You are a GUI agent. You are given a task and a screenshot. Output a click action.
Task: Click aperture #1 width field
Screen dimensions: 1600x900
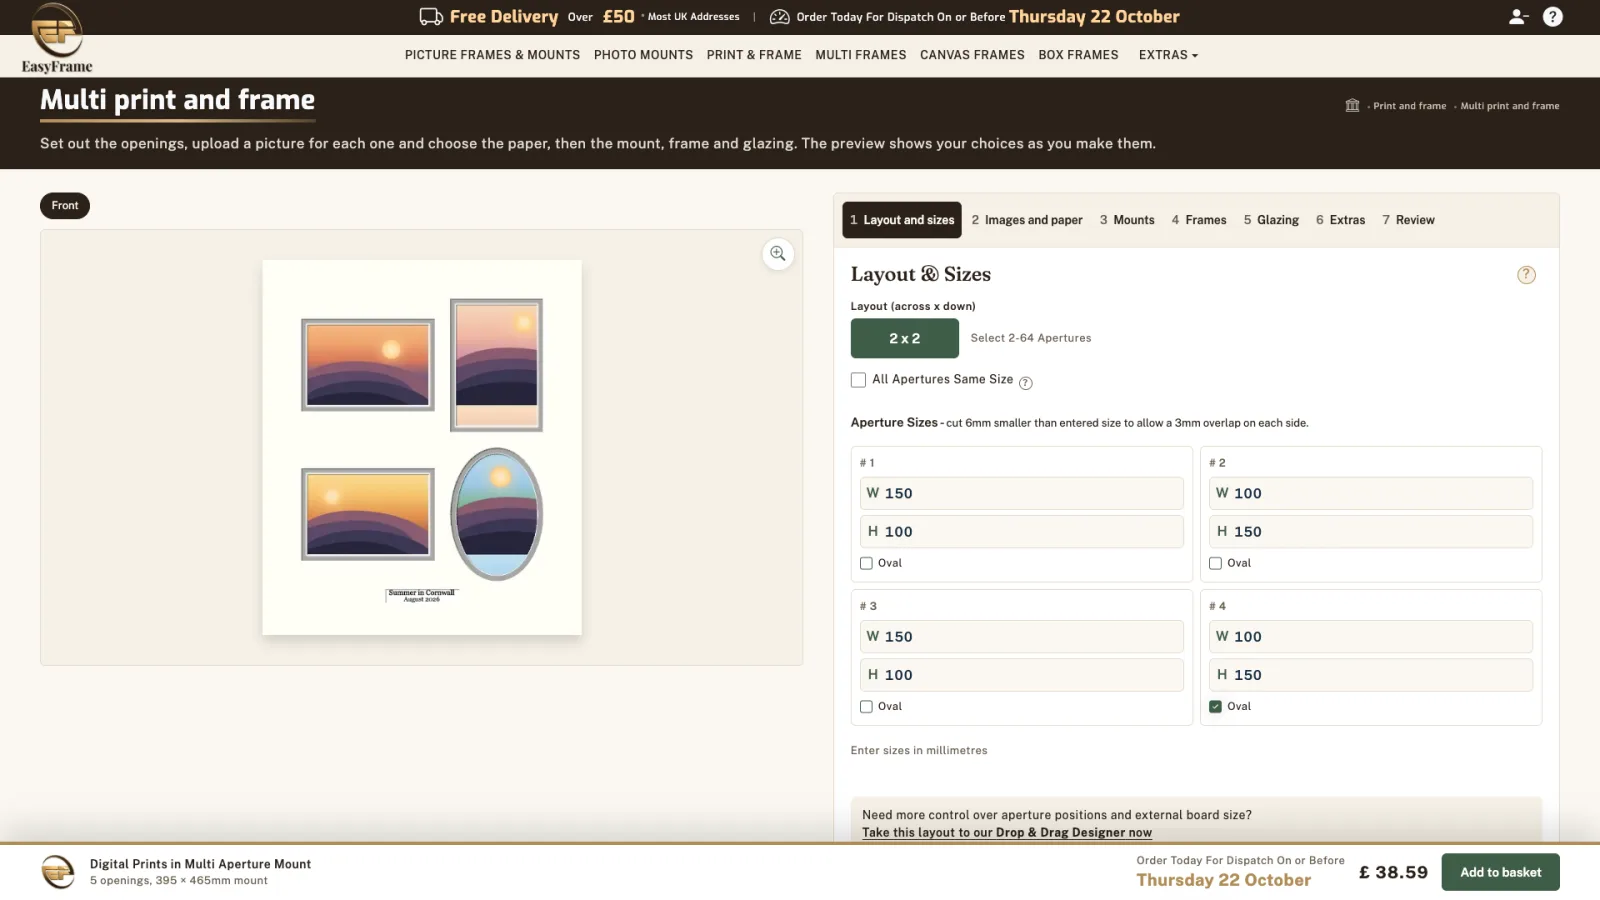tap(1021, 494)
